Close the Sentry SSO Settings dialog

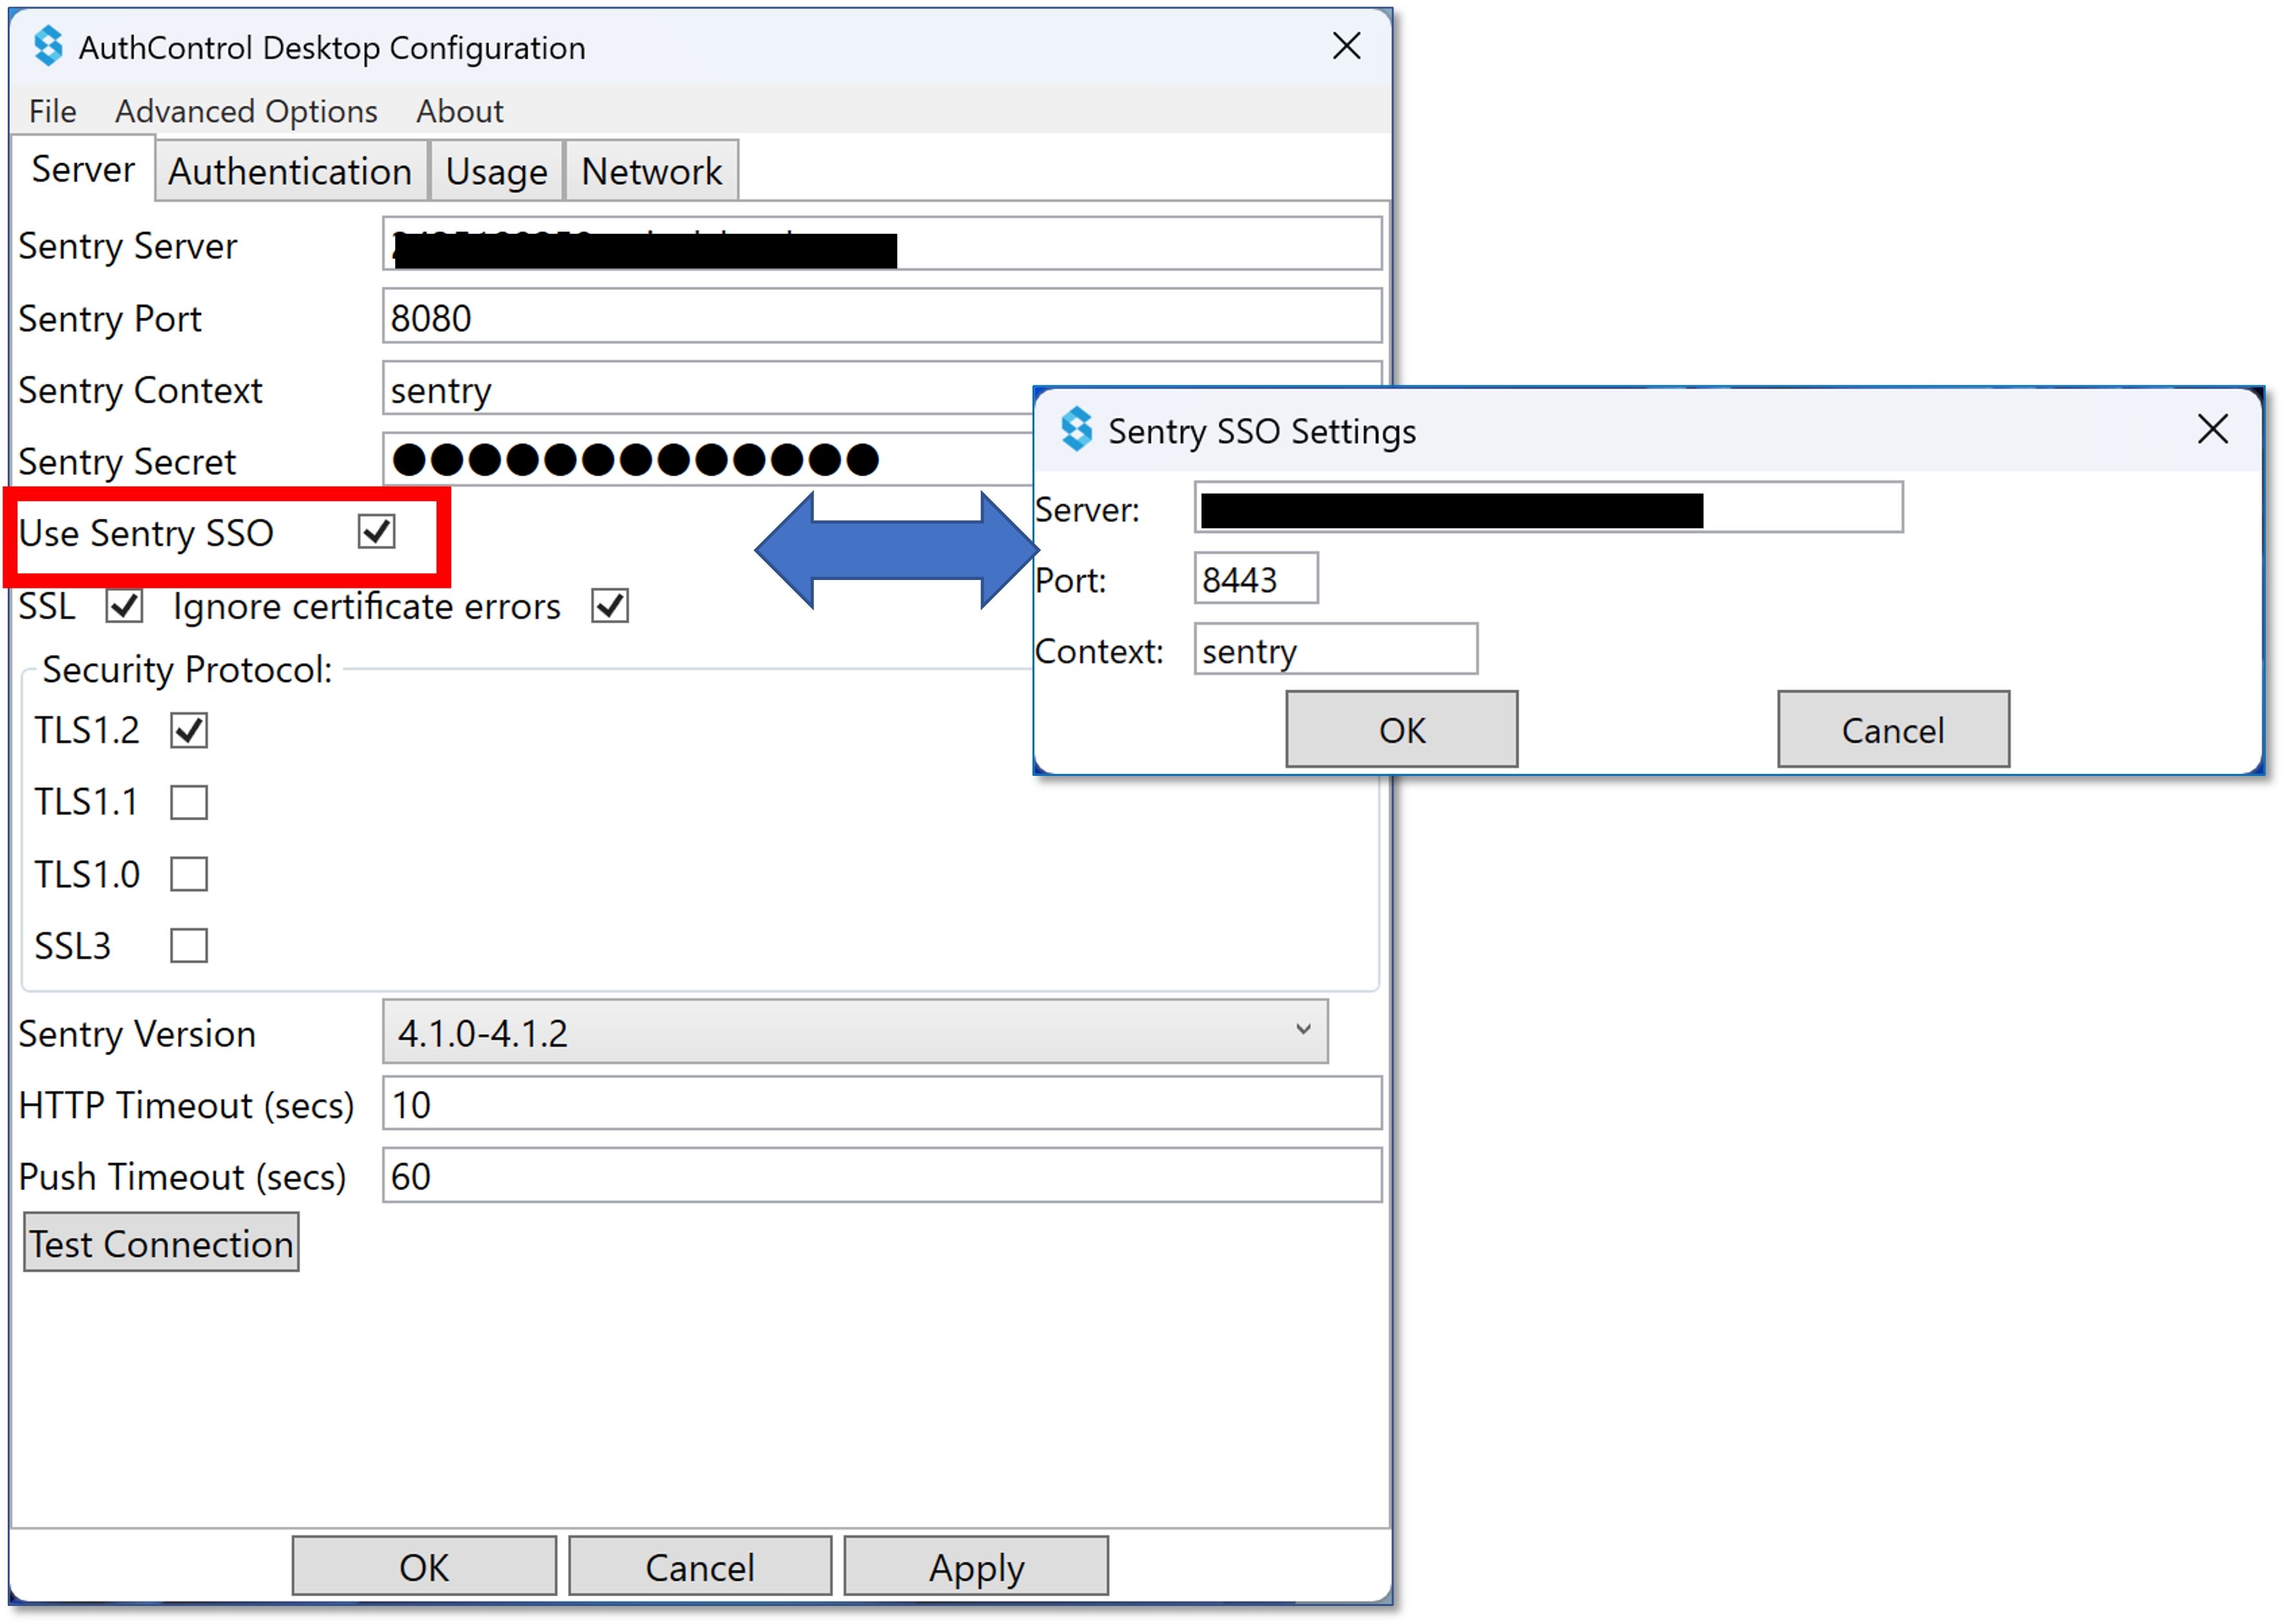(x=2213, y=429)
